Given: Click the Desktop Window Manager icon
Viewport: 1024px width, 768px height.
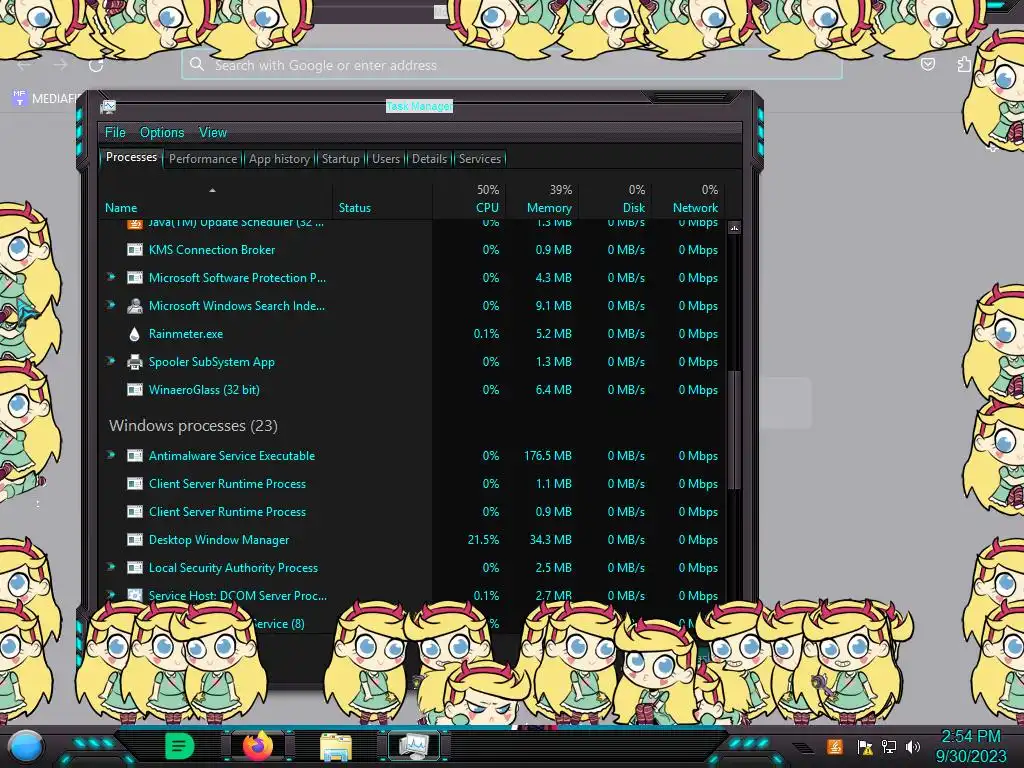Looking at the screenshot, I should [135, 539].
